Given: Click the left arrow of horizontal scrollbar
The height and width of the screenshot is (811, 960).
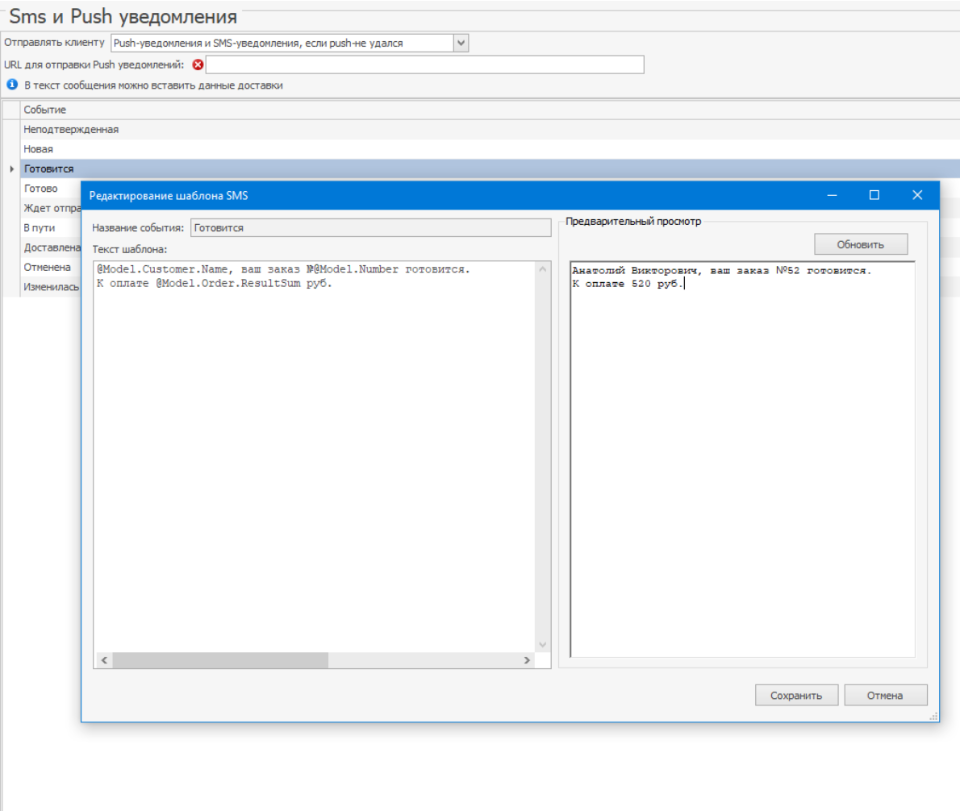Looking at the screenshot, I should 102,661.
